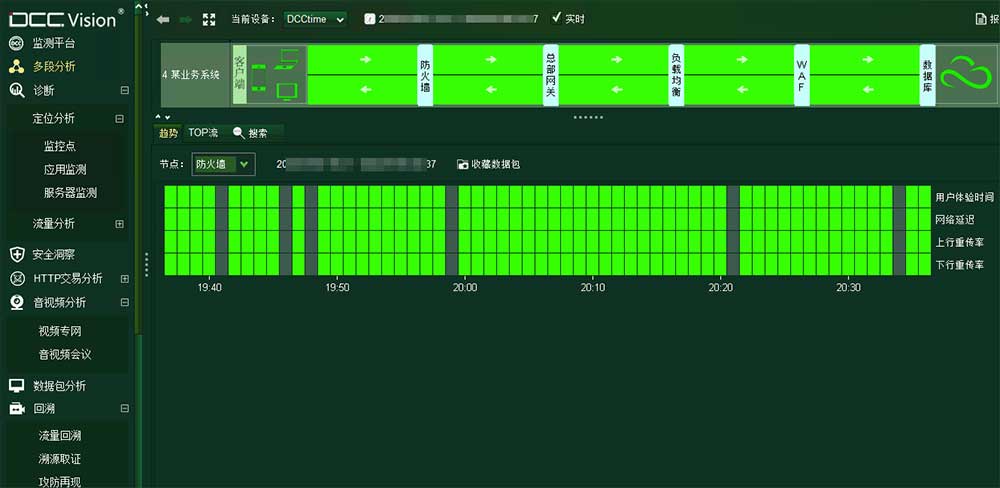Viewport: 1000px width, 488px height.
Task: Click the 回溯 camera icon
Action: tap(17, 408)
